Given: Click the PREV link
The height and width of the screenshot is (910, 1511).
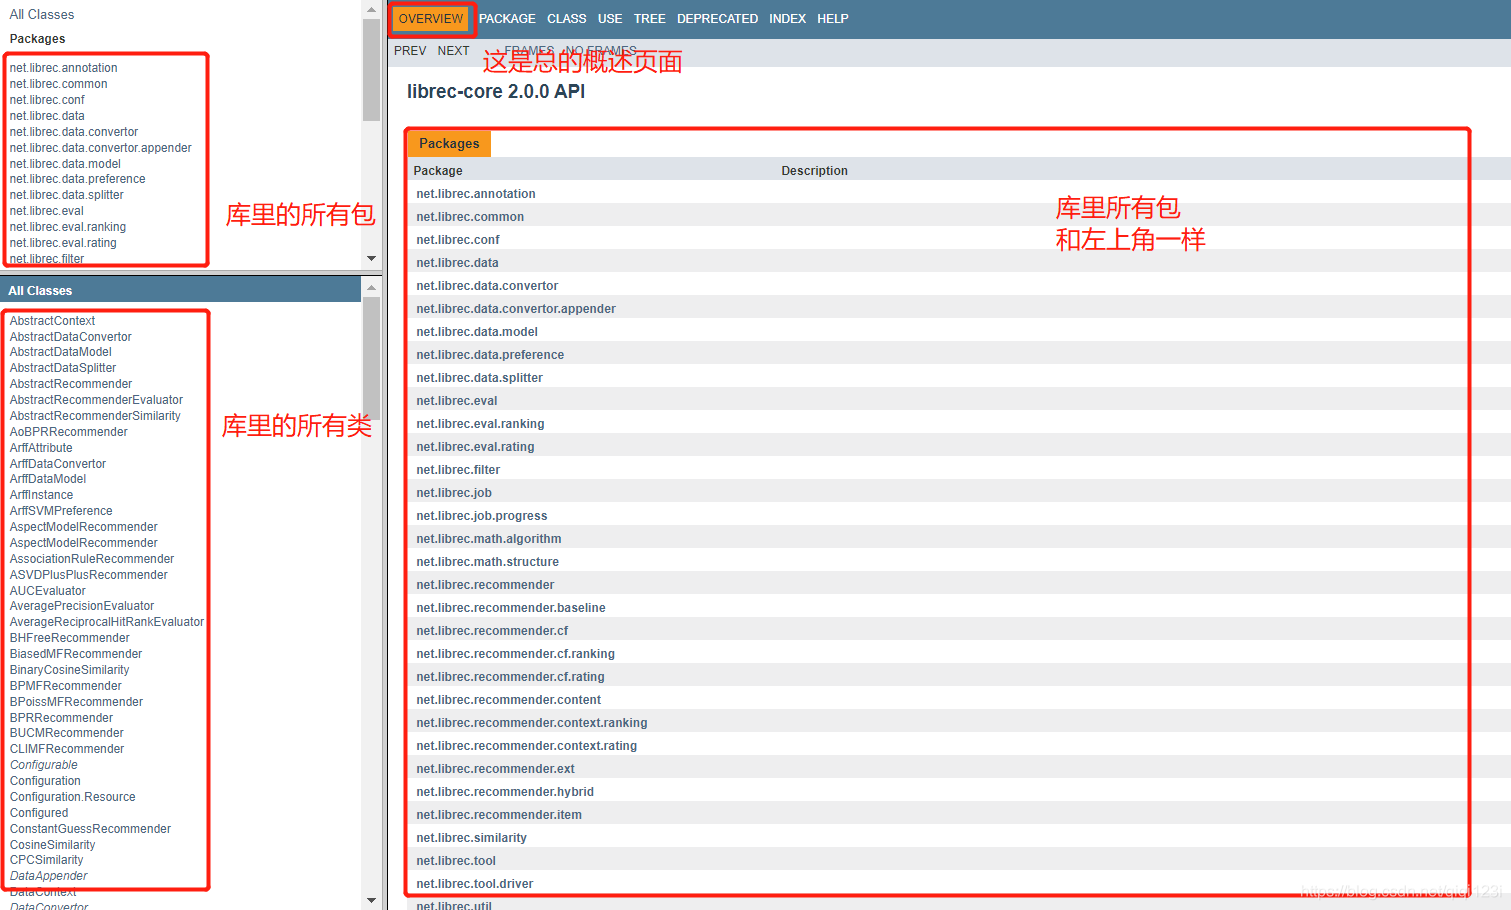Looking at the screenshot, I should [x=410, y=51].
